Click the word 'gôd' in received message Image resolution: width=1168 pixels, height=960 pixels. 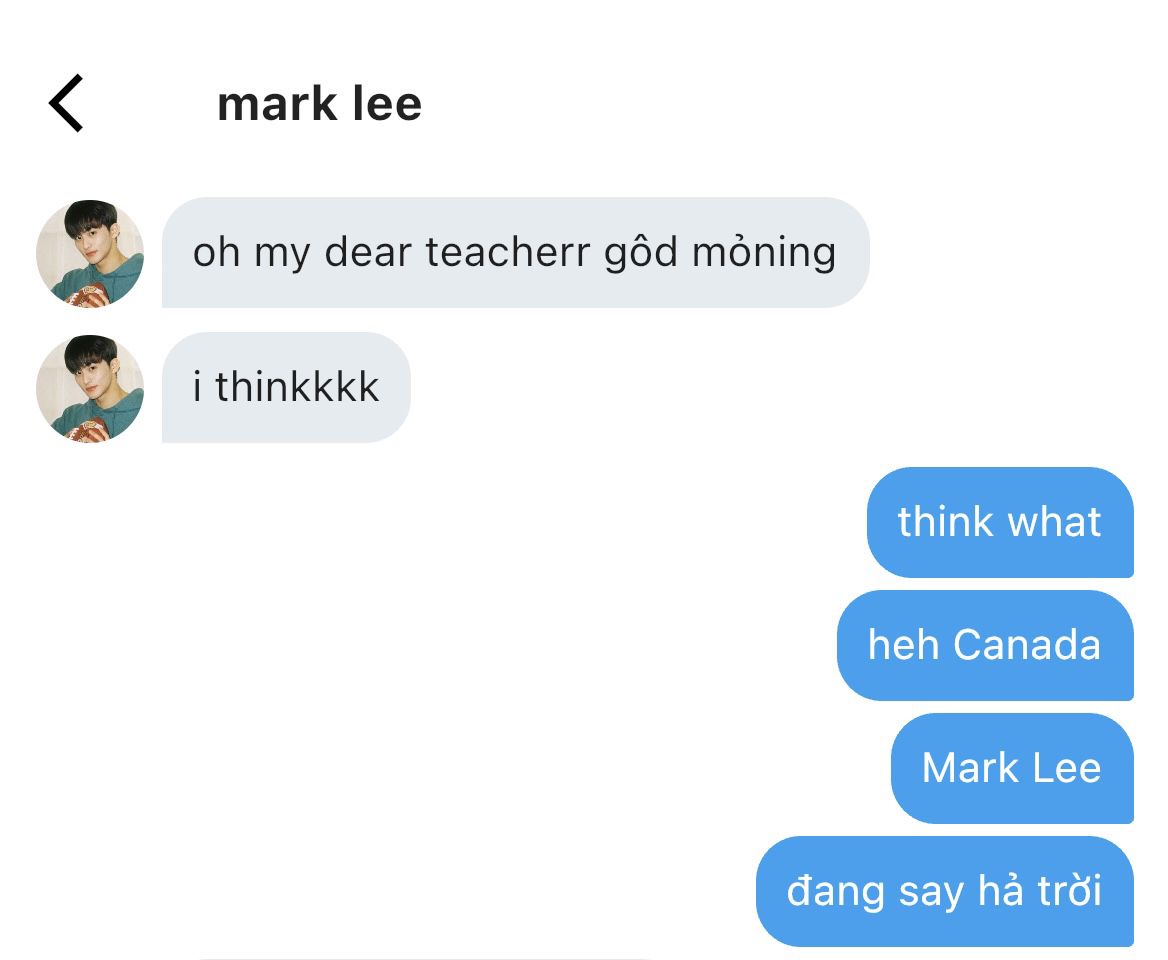tap(641, 252)
